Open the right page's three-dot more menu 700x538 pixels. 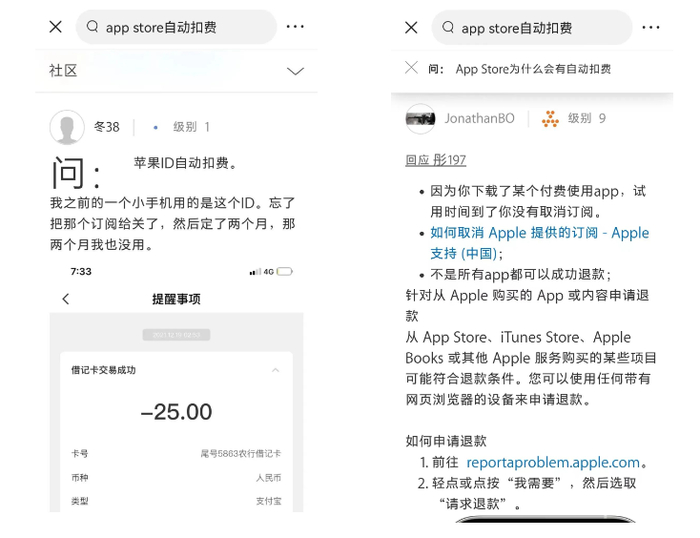pyautogui.click(x=650, y=28)
